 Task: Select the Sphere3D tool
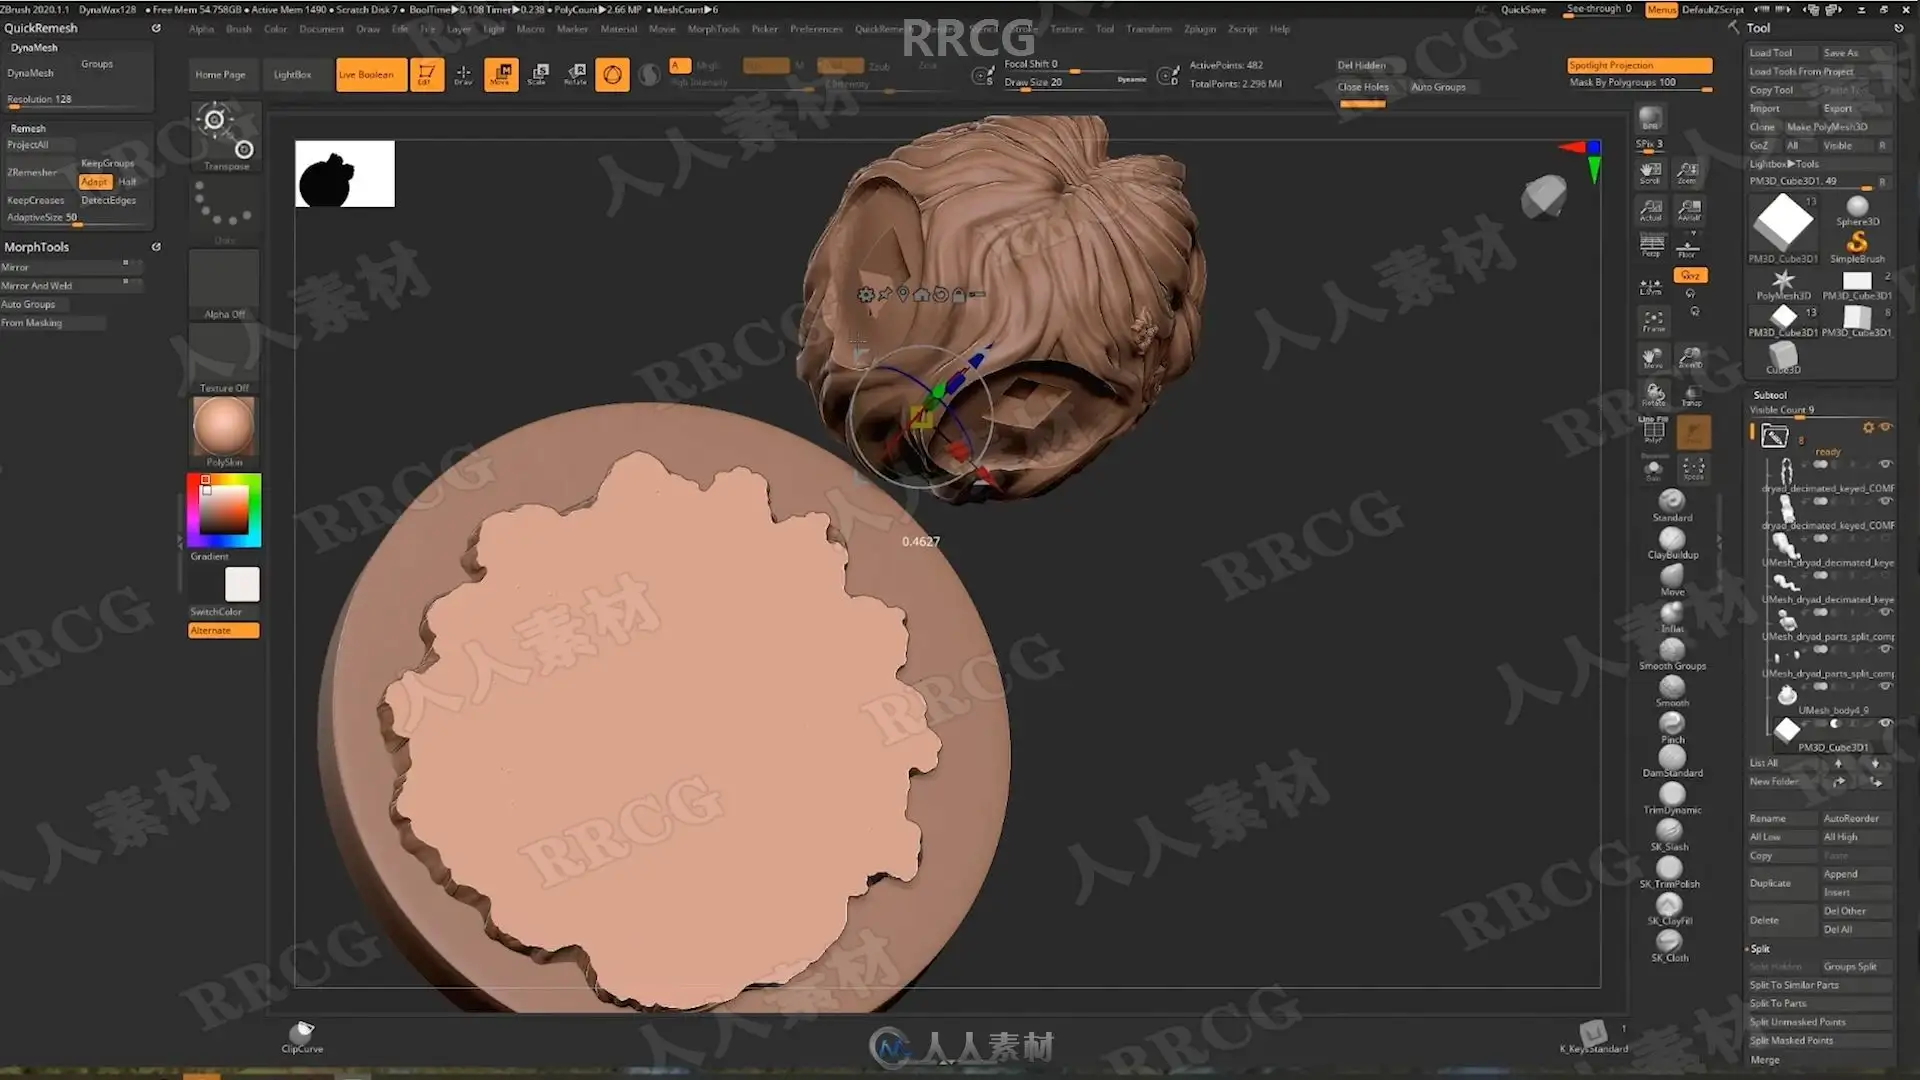pyautogui.click(x=1857, y=210)
